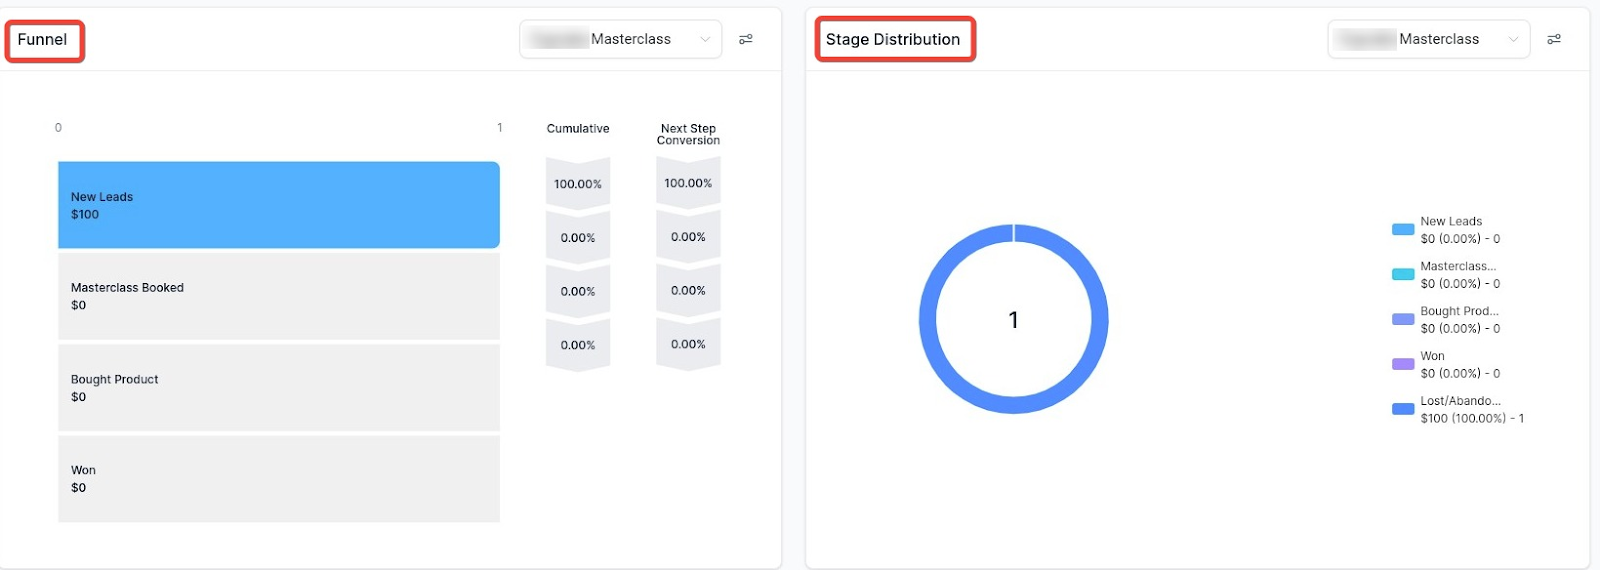Click the Lost/Abando legend label text
The height and width of the screenshot is (570, 1600).
pos(1460,401)
